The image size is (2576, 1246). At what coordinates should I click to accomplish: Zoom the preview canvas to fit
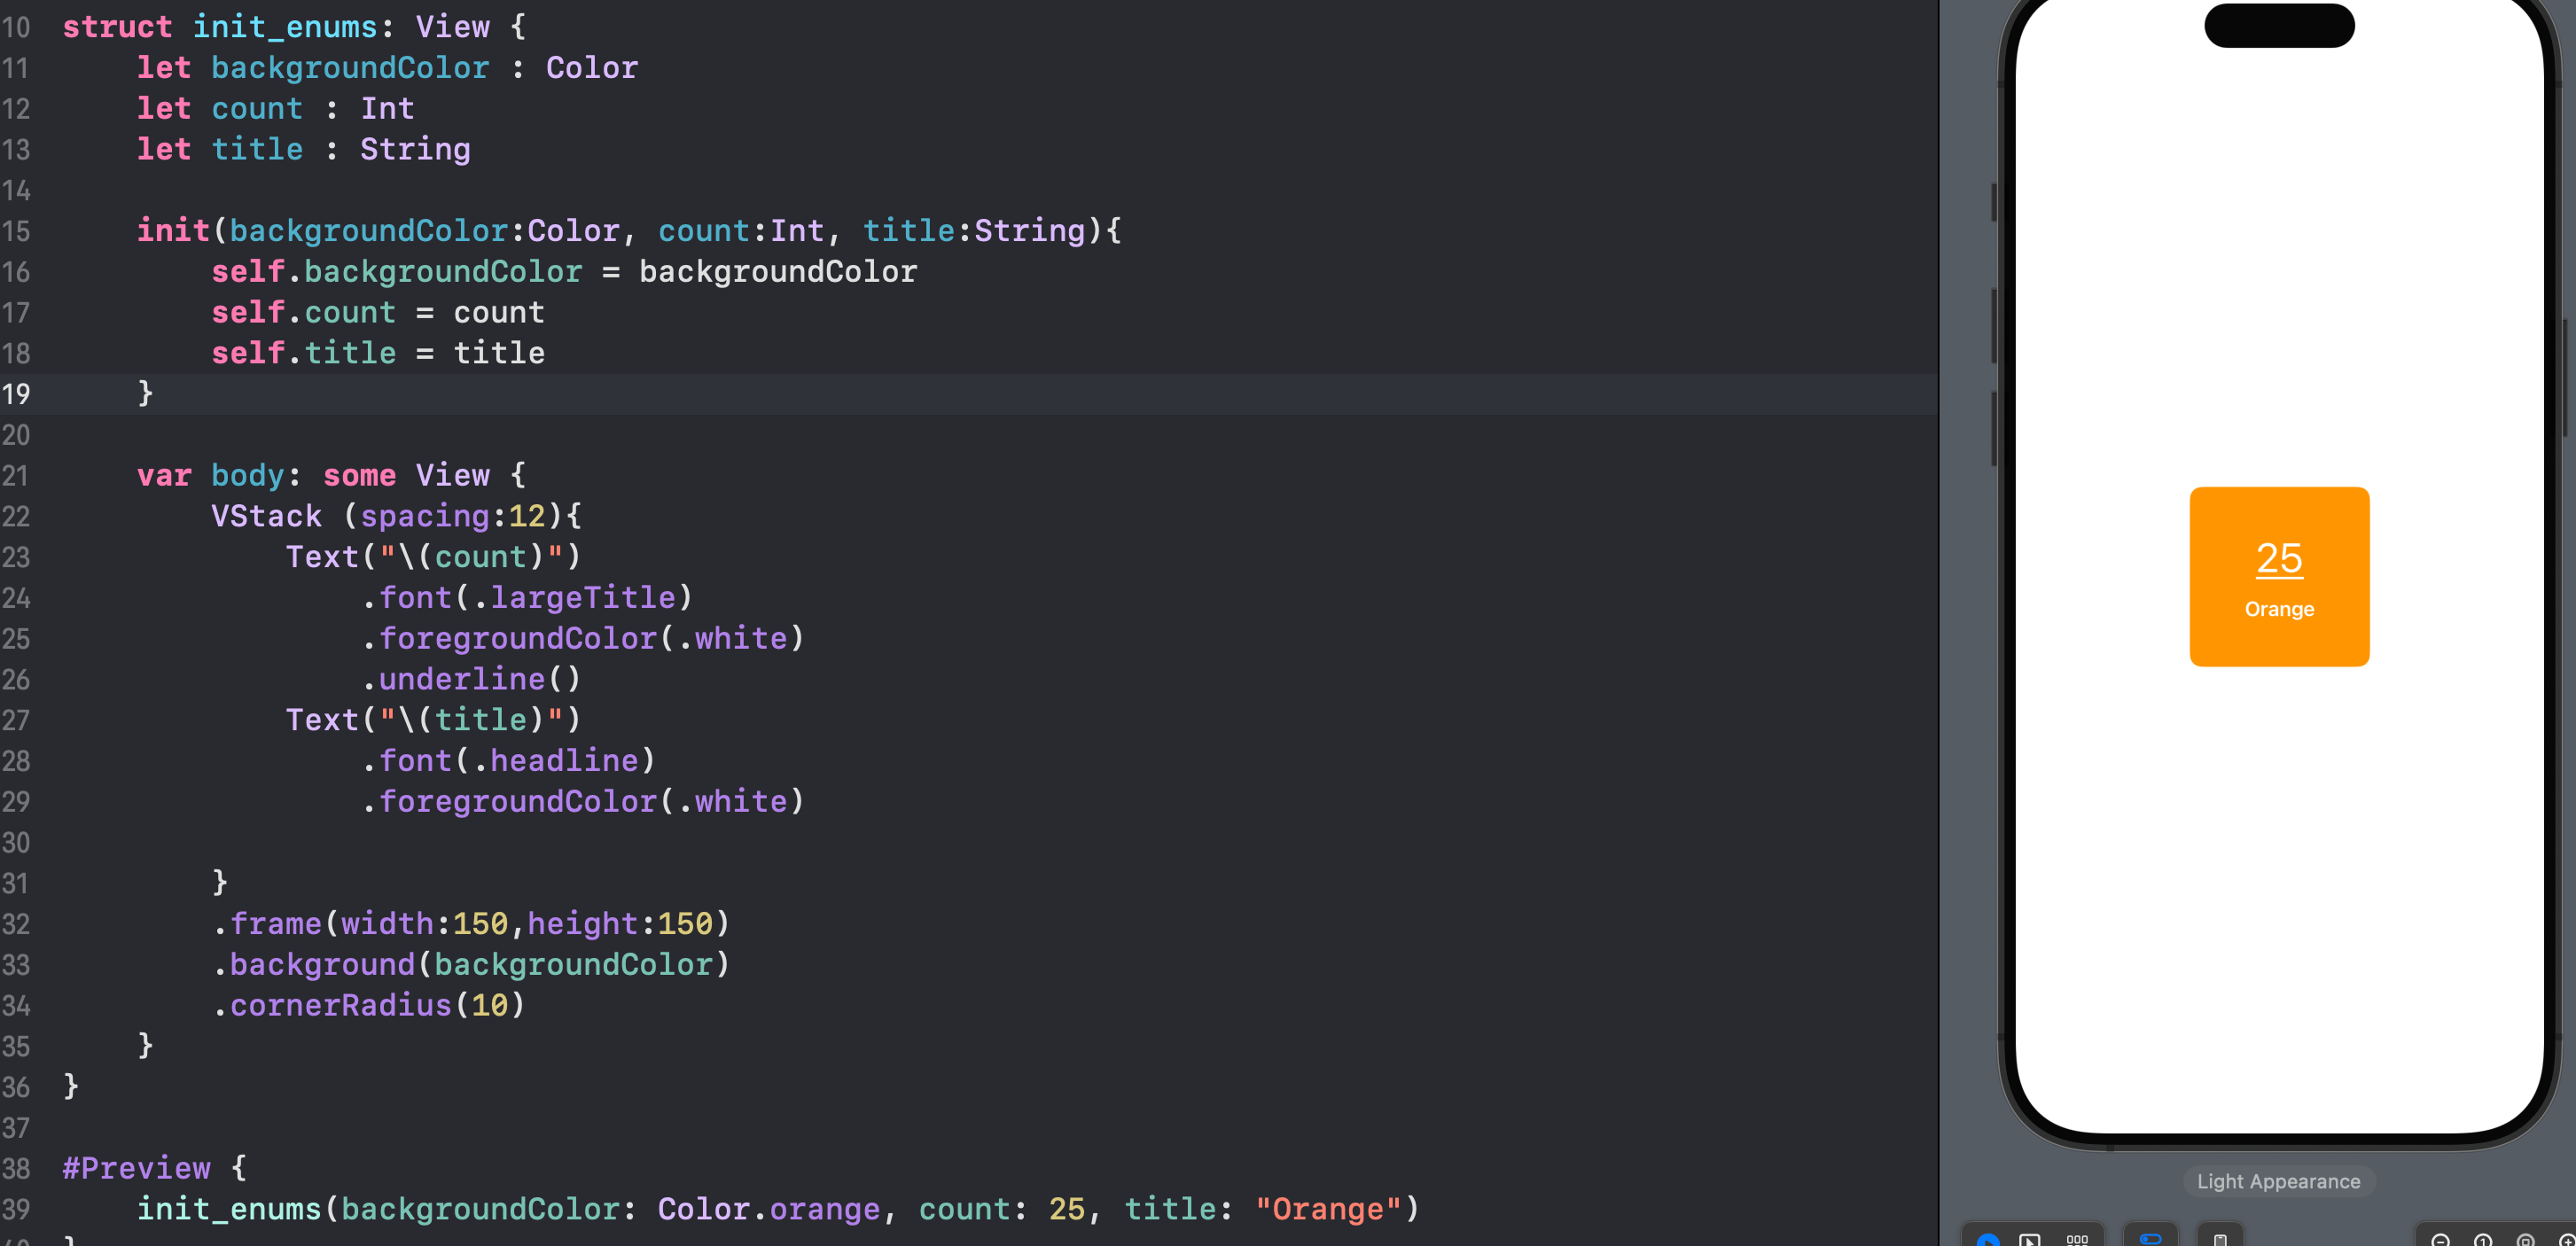click(2526, 1240)
